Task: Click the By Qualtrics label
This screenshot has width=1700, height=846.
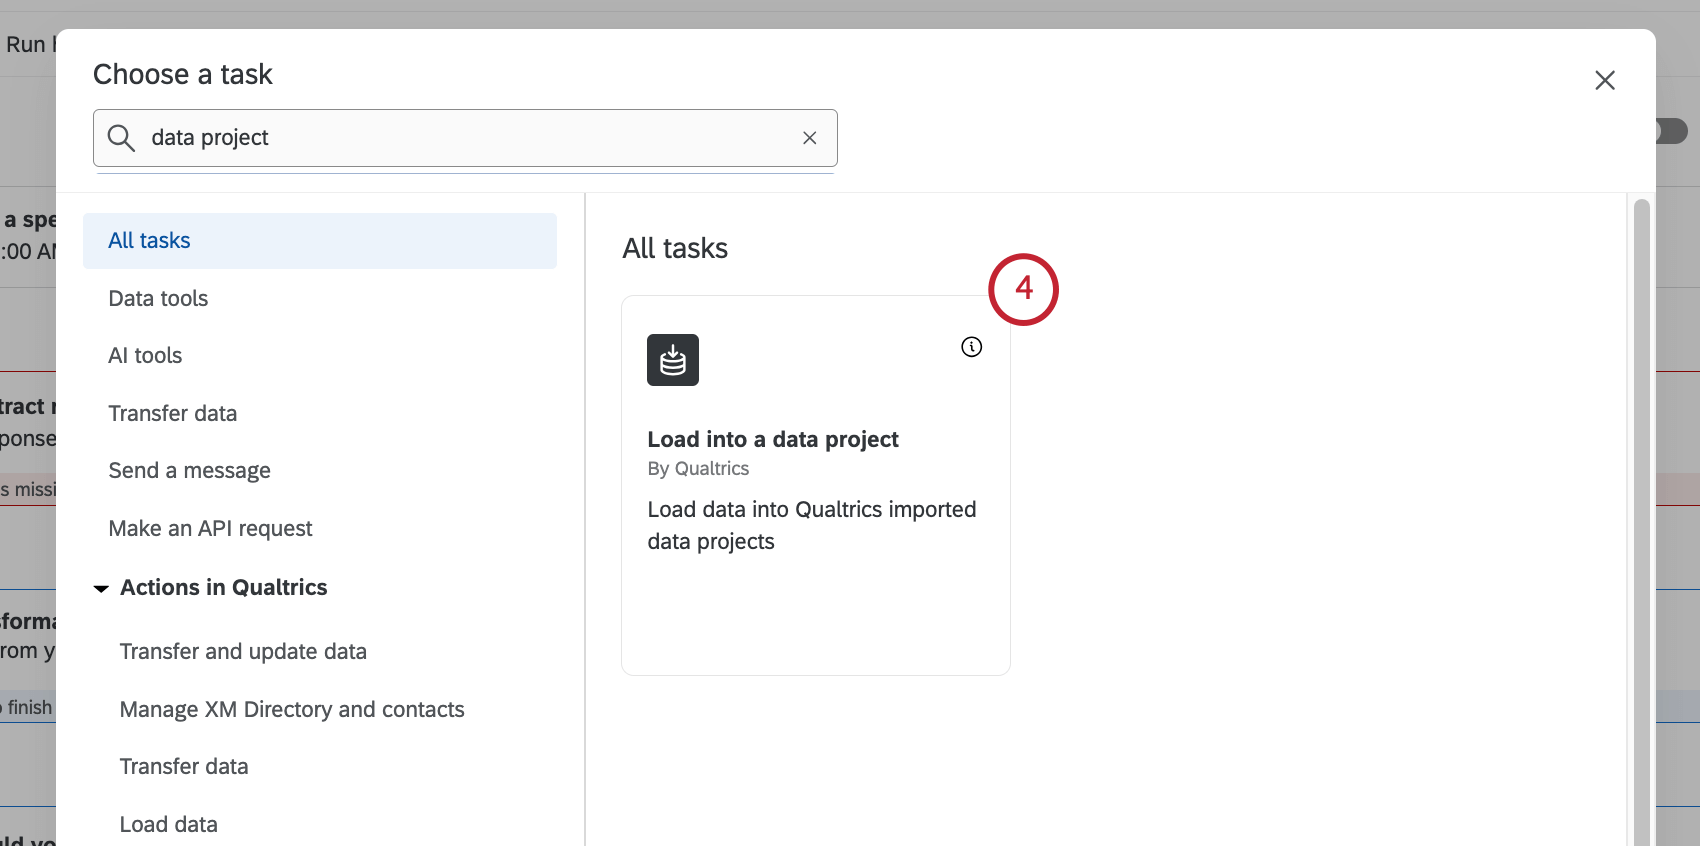Action: point(698,469)
